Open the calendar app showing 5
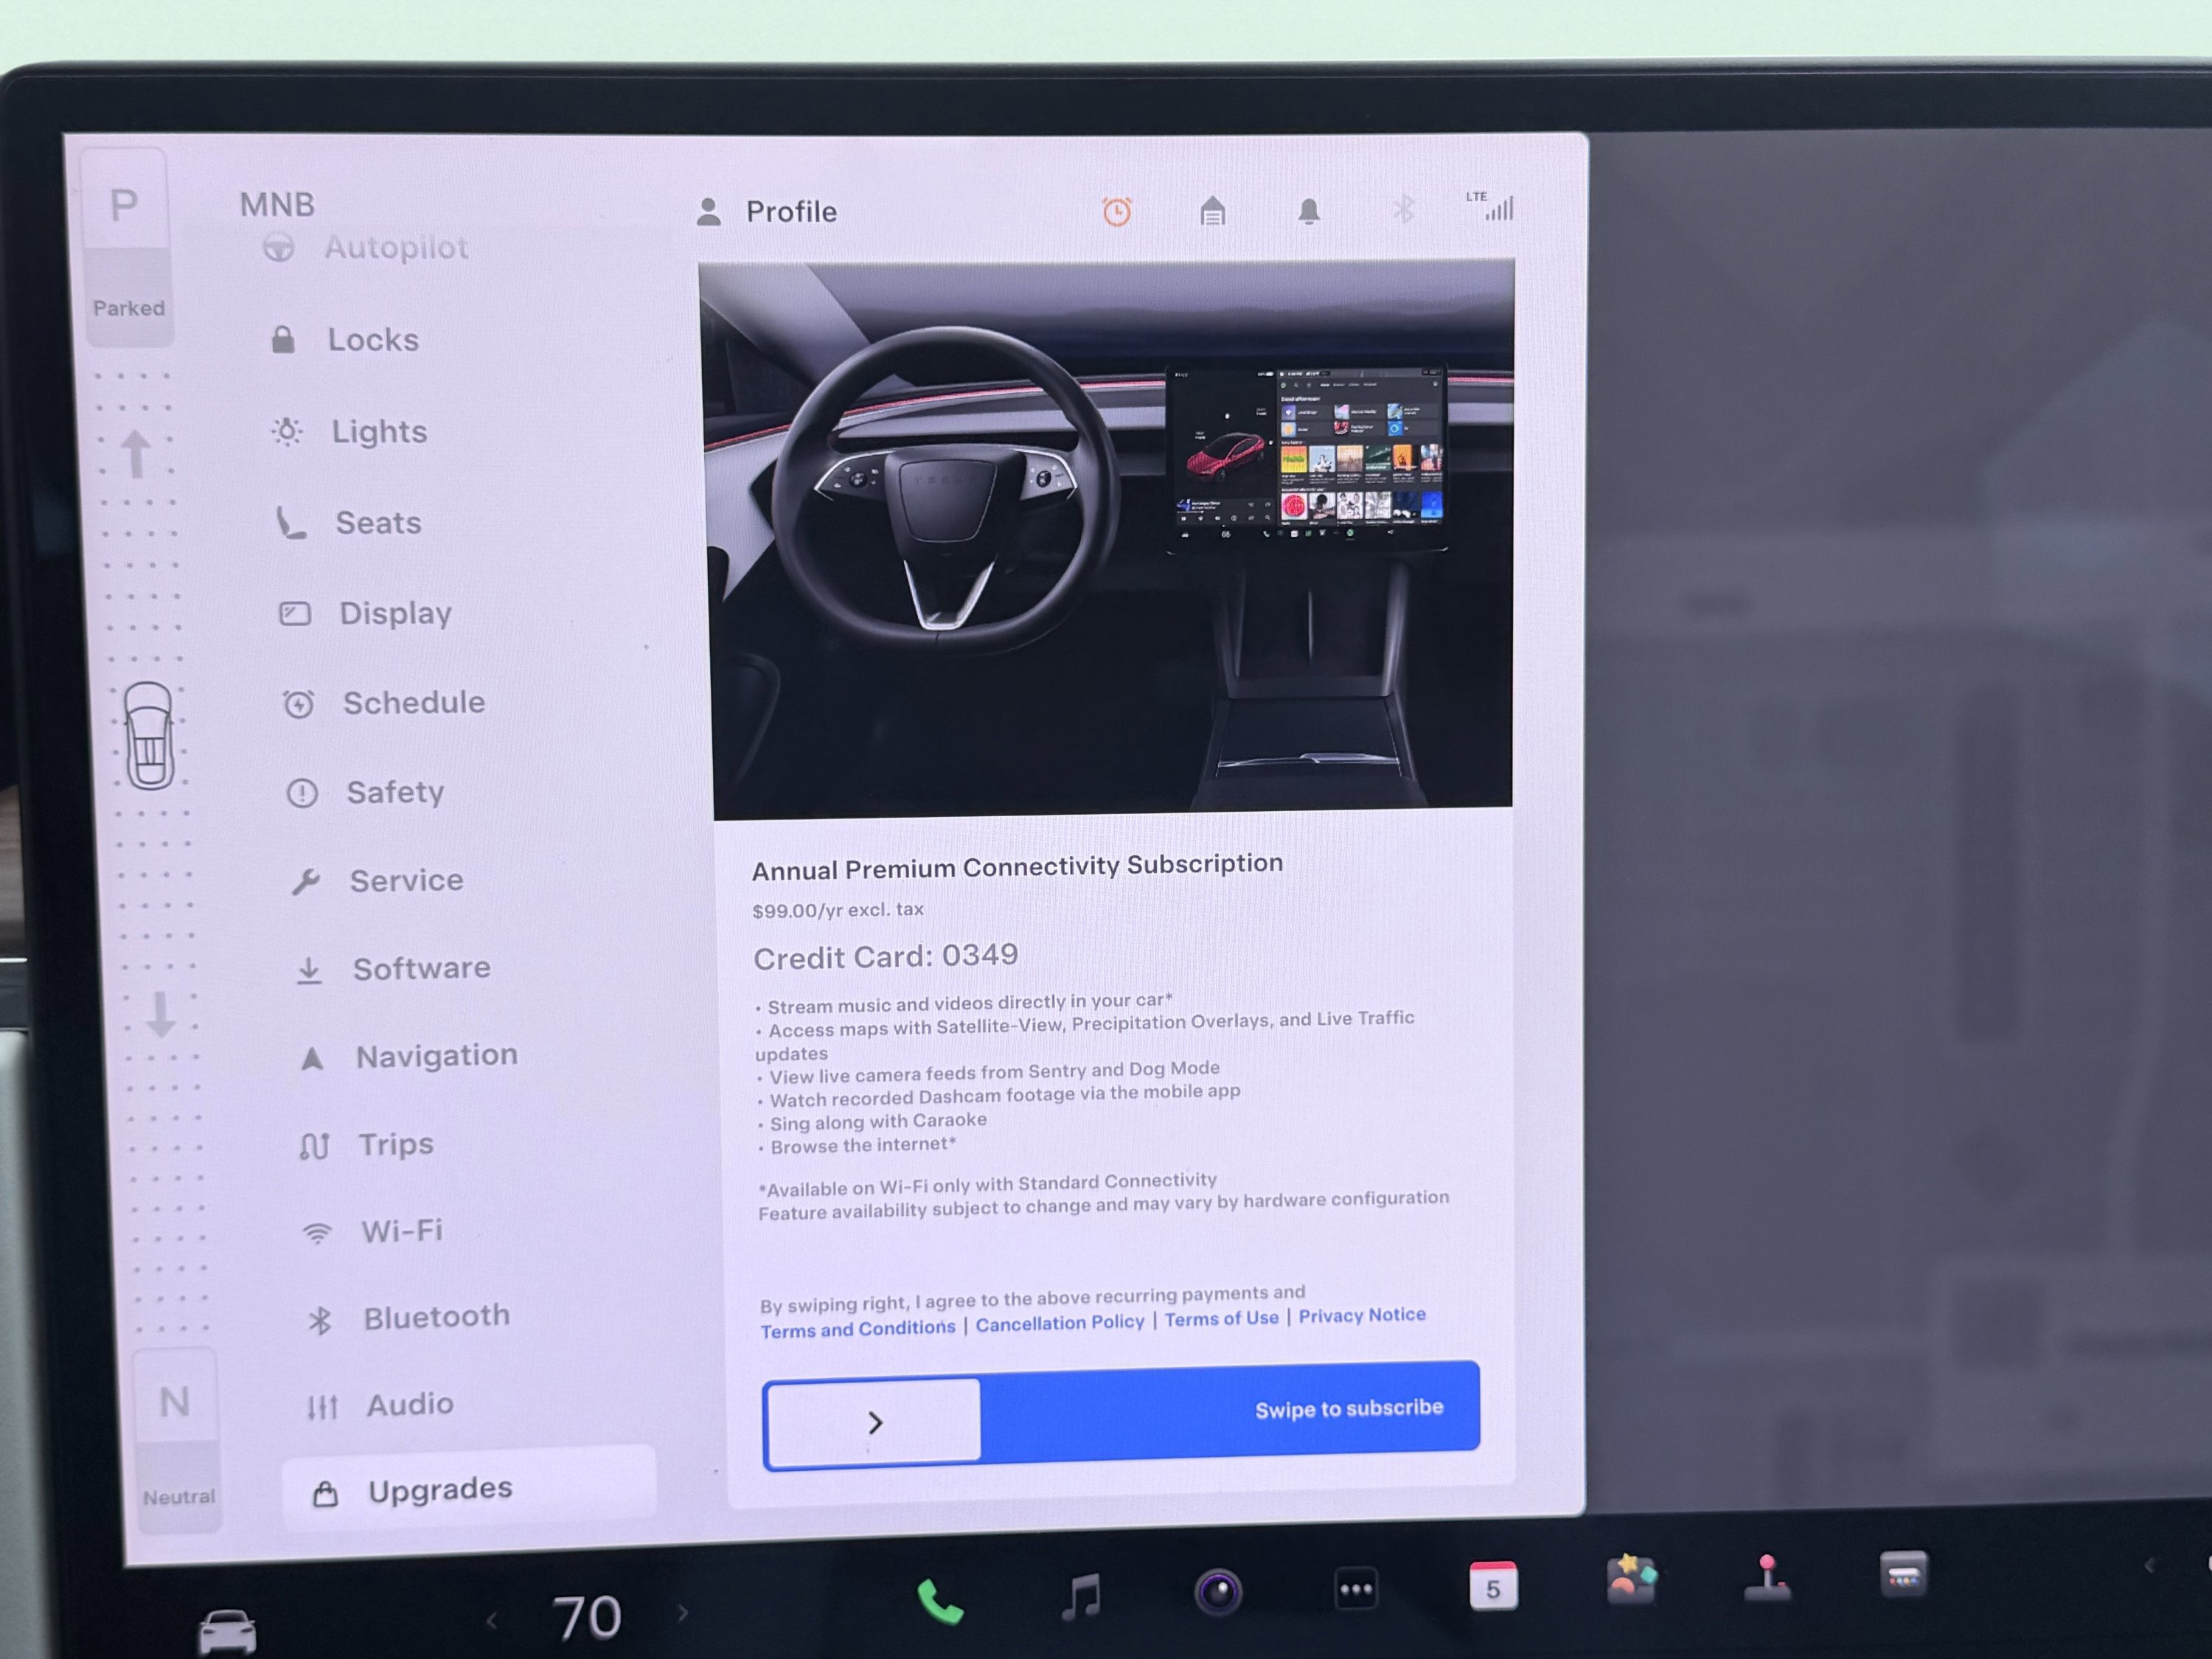The height and width of the screenshot is (1659, 2212). [1494, 1585]
